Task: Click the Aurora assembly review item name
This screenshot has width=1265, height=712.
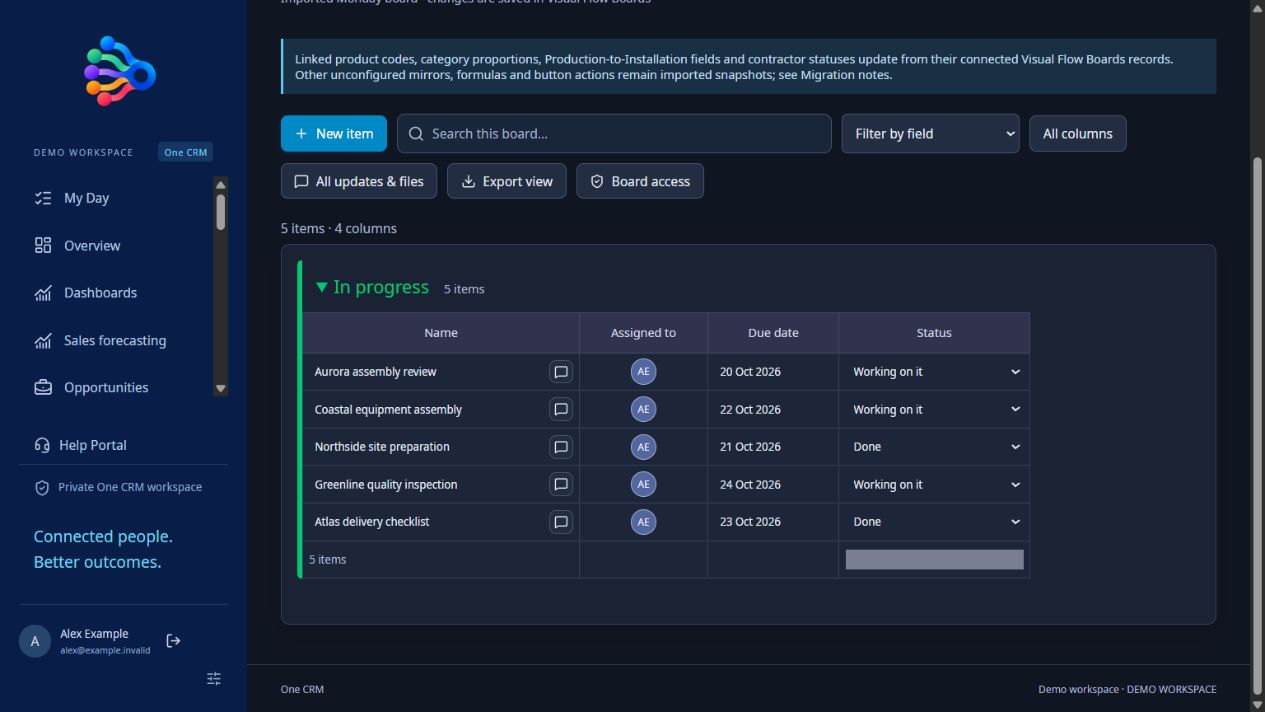Action: pos(376,372)
